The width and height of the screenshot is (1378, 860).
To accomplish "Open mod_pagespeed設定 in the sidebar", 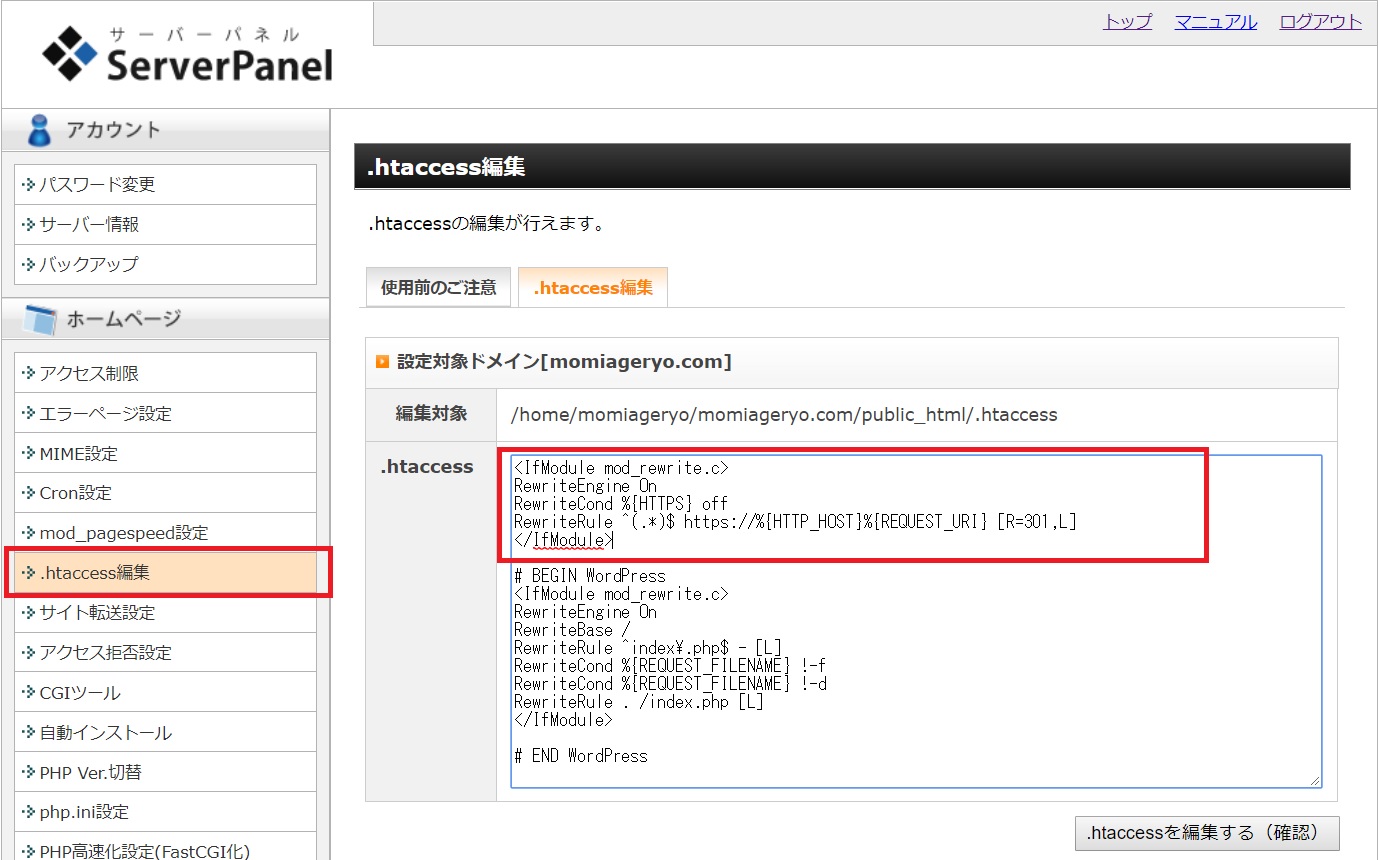I will coord(166,533).
